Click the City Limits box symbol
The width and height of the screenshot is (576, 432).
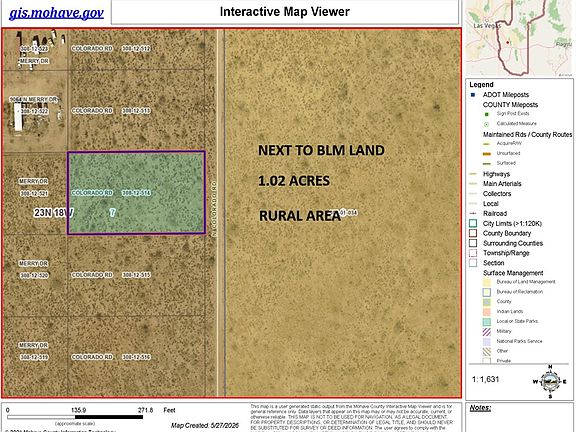click(473, 223)
